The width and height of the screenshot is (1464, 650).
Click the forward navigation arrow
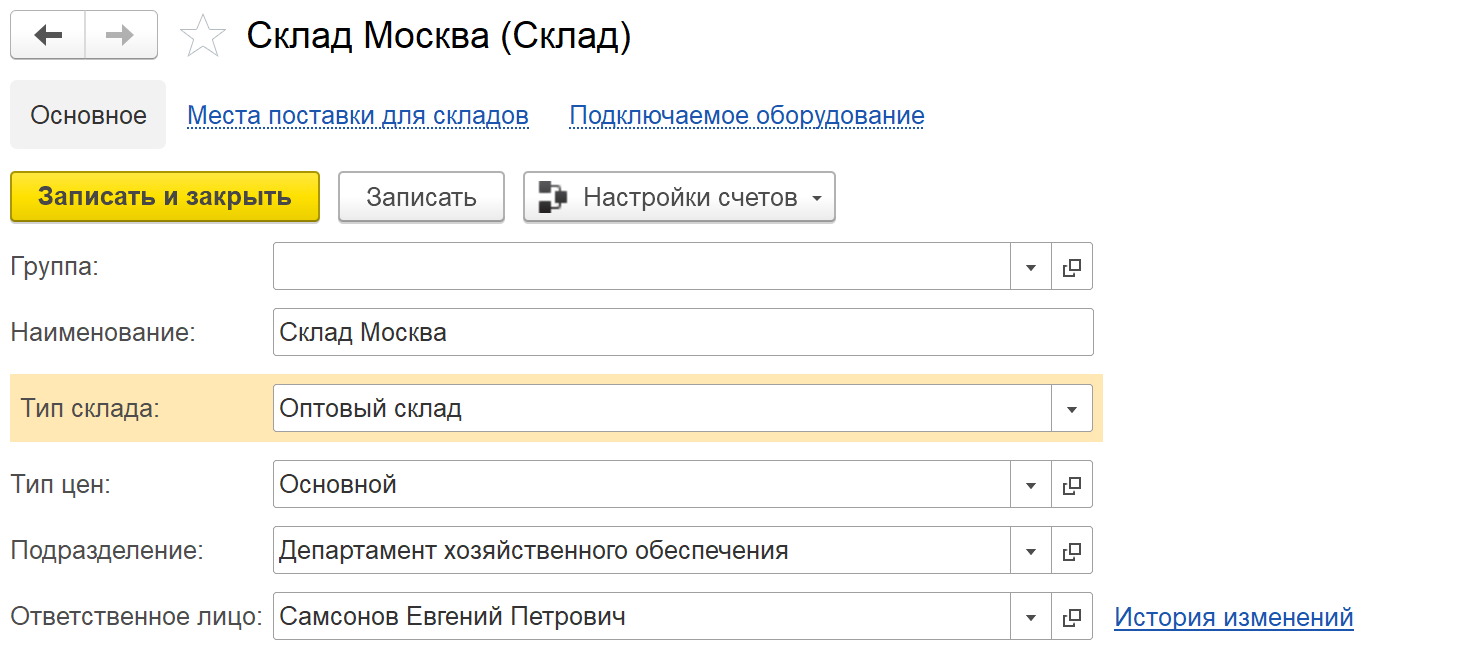(x=121, y=36)
